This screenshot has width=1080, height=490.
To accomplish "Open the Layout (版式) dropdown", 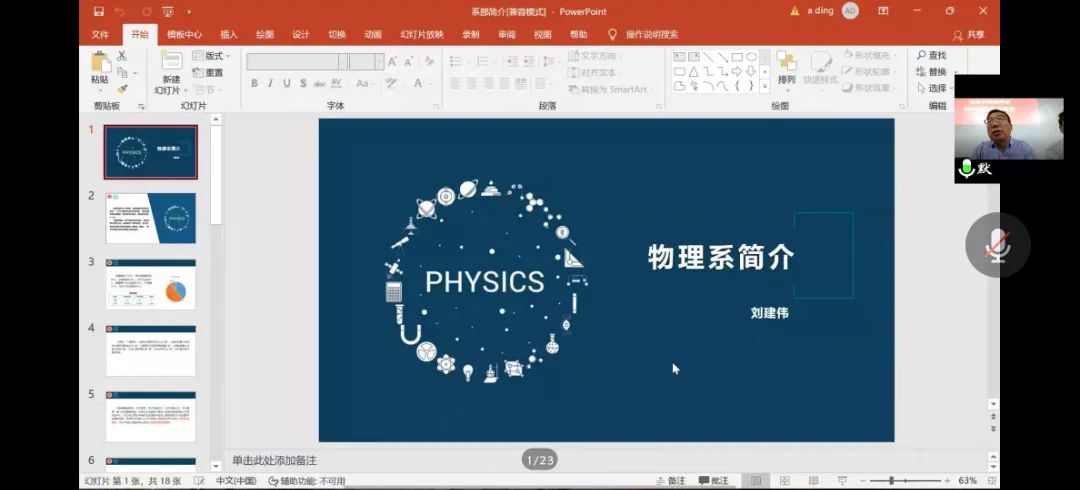I will coord(212,56).
